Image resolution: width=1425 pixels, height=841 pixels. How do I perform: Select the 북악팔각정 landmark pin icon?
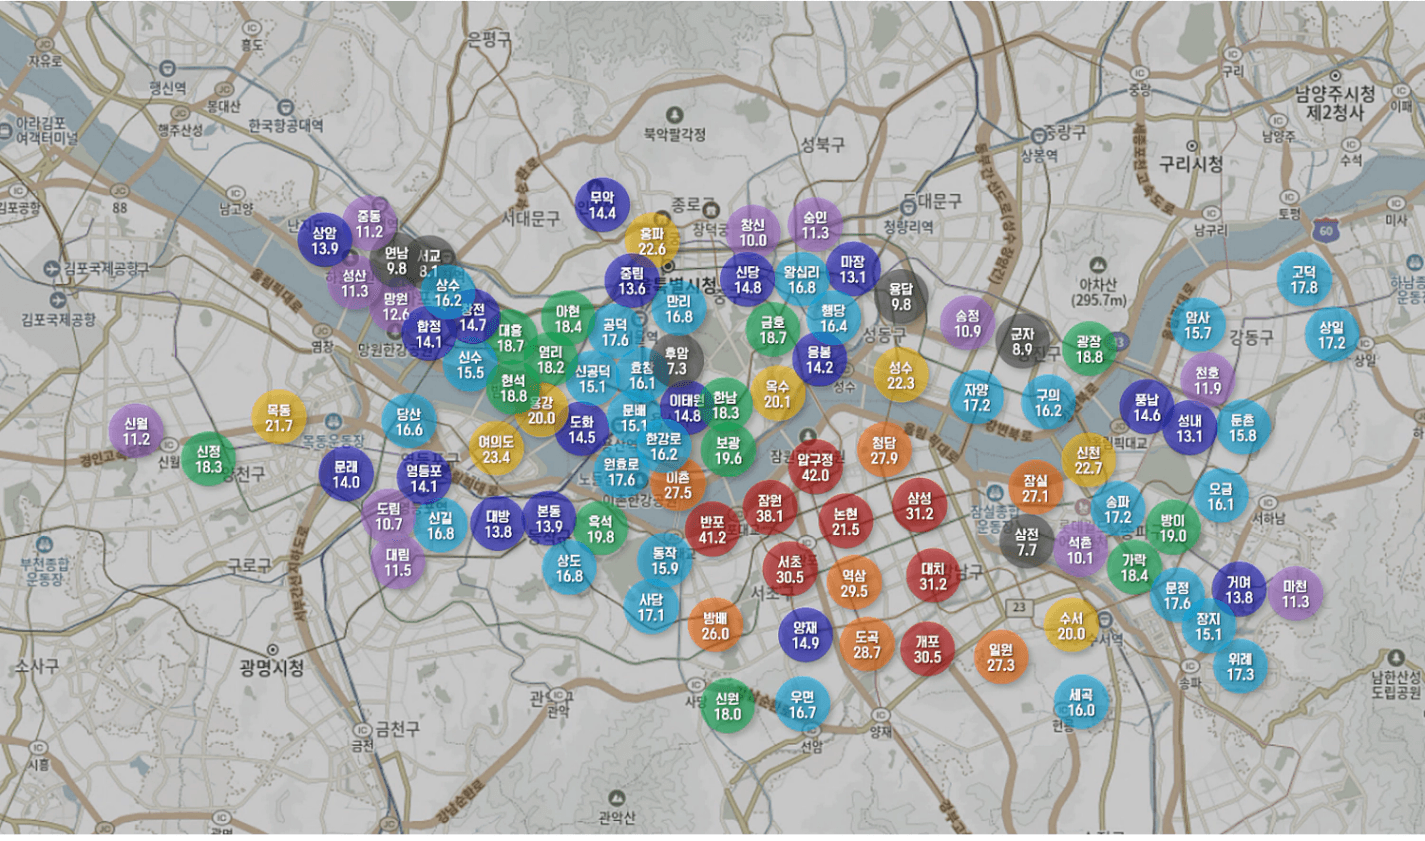(675, 115)
